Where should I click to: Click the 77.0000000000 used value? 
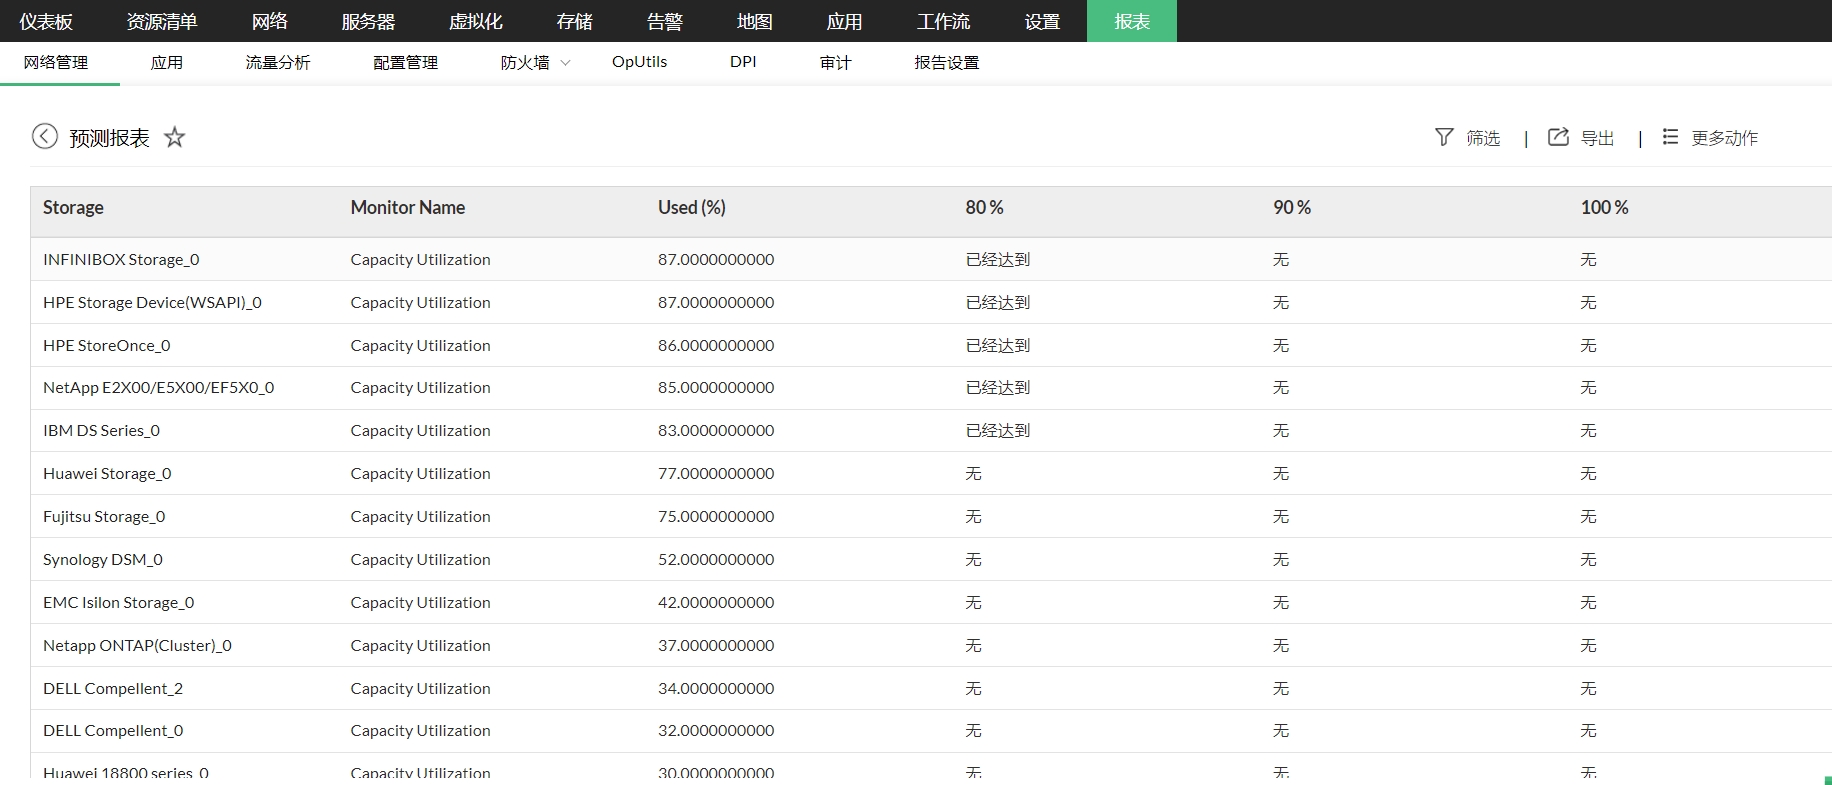pyautogui.click(x=716, y=474)
